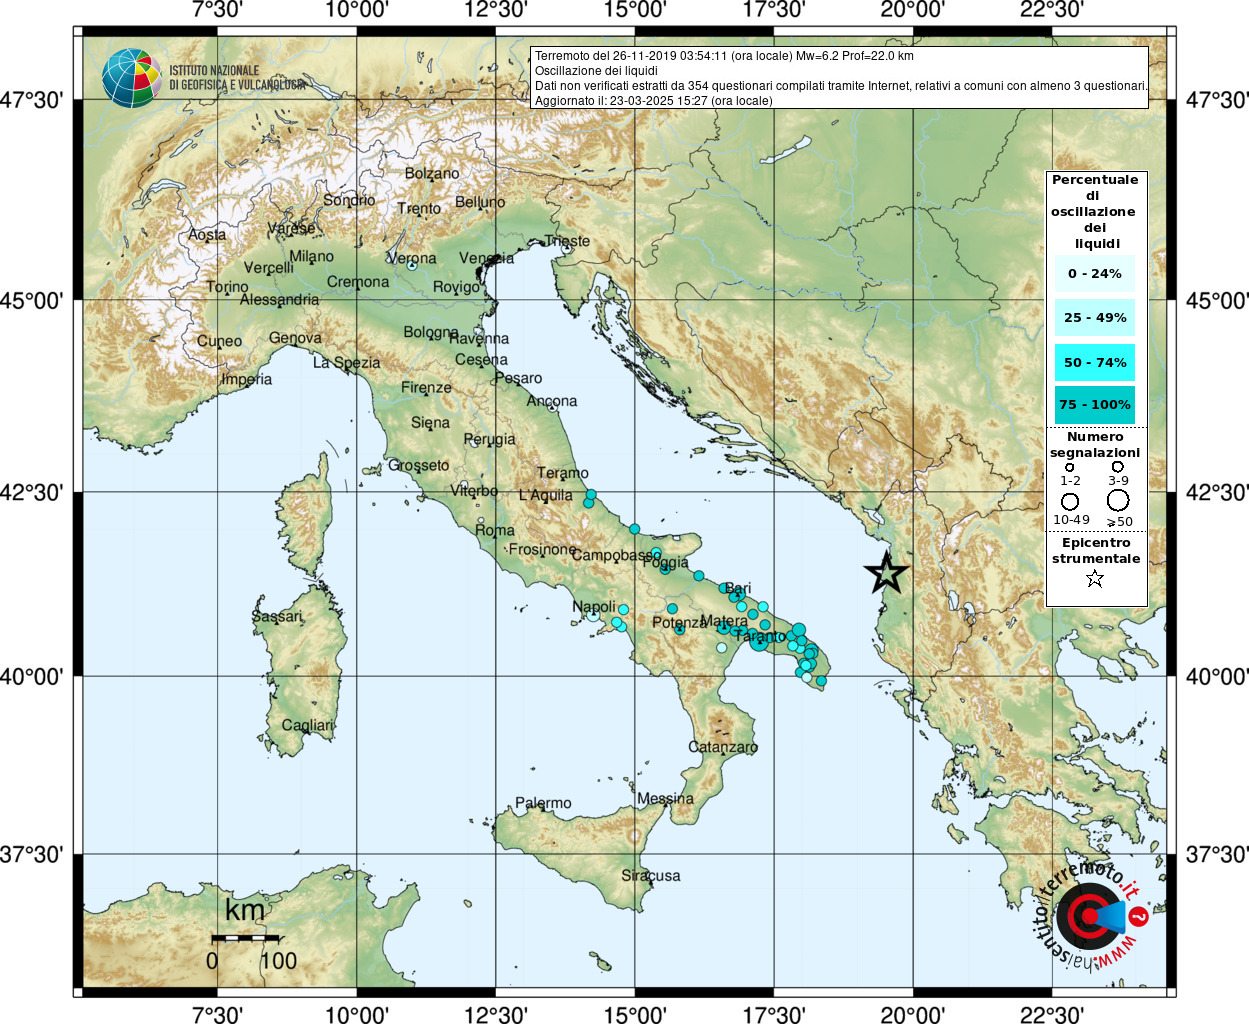The image size is (1249, 1024).
Task: Click the km scale bar
Action: pos(246,938)
